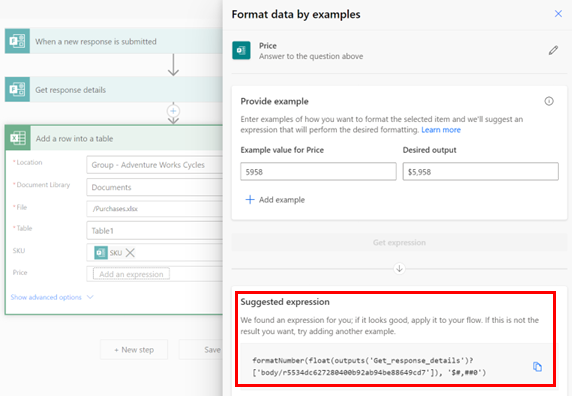
Task: Click the Forms icon on Get response details
Action: tap(18, 89)
